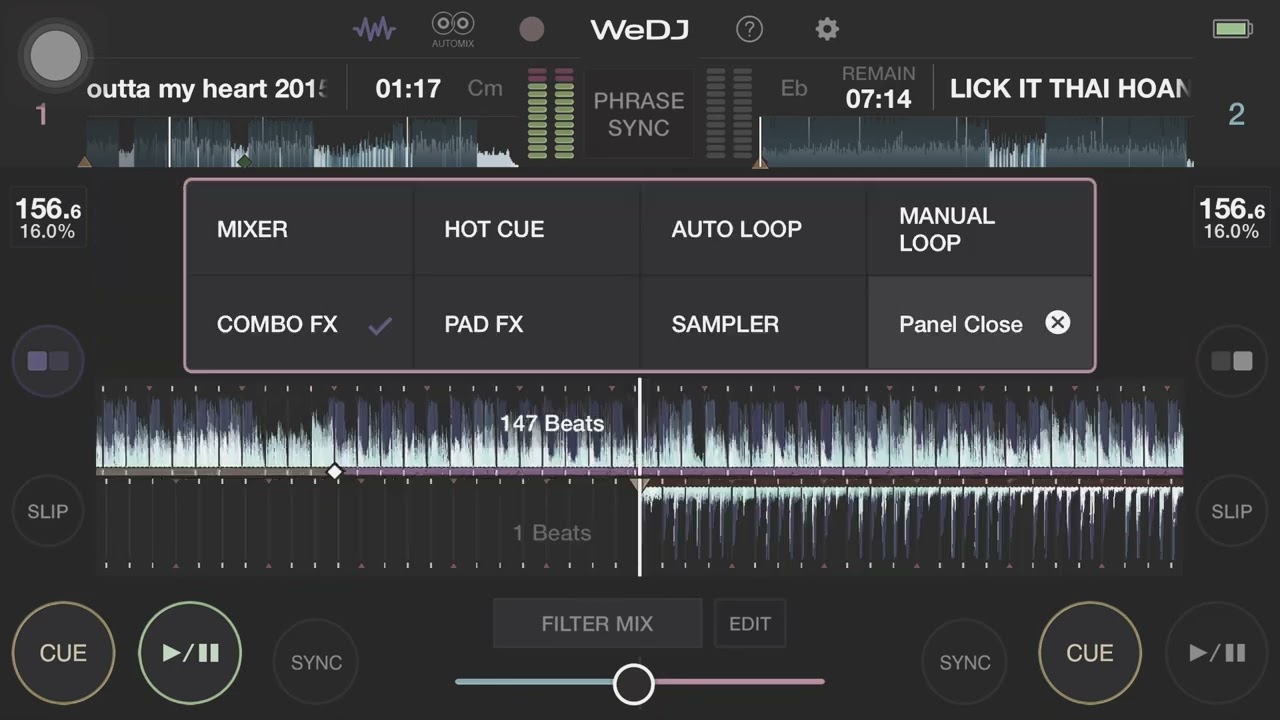Tap 147 Beats label on deck 1 waveform

tap(552, 423)
